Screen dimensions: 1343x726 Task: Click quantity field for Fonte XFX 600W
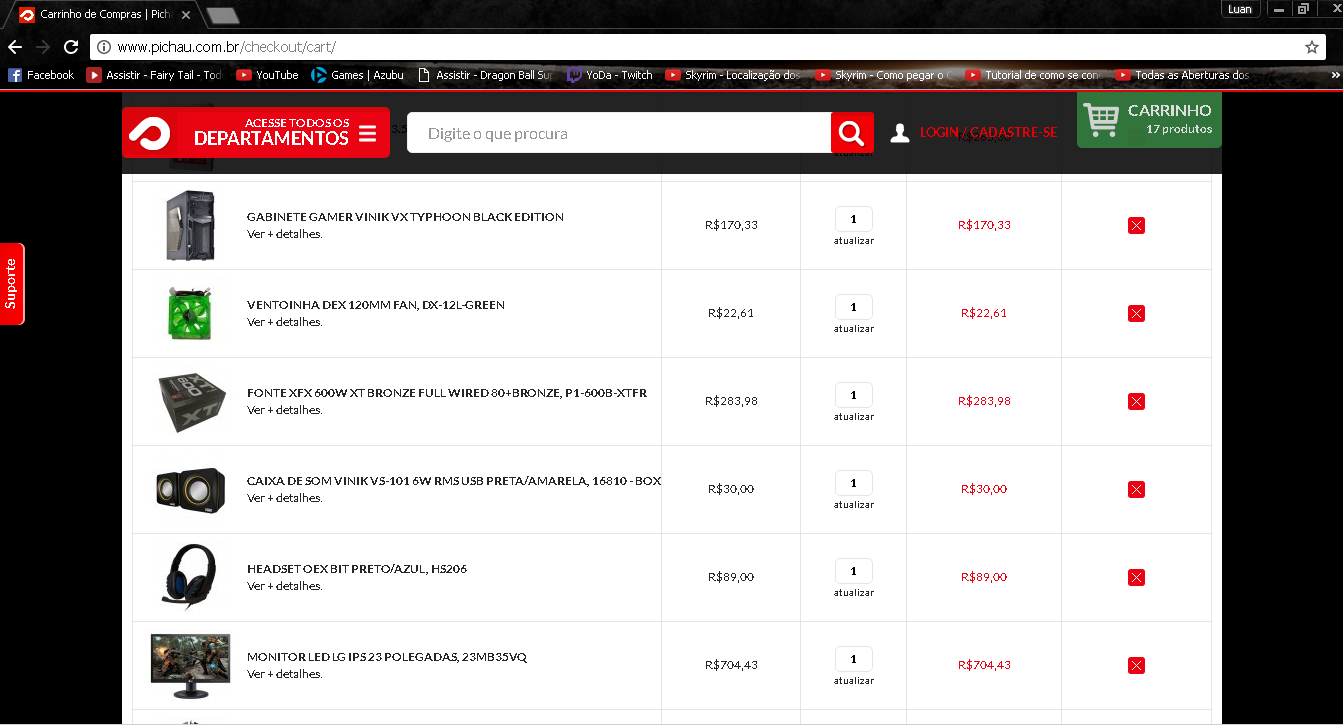pos(854,395)
